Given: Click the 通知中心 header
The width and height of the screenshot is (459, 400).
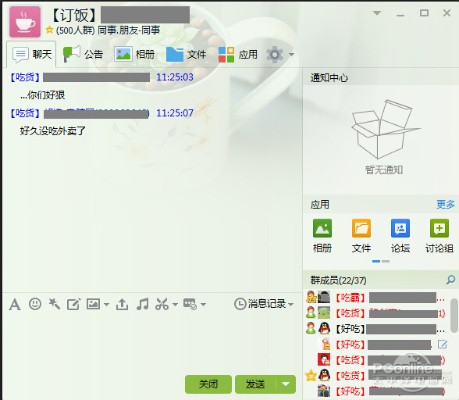Looking at the screenshot, I should (329, 78).
